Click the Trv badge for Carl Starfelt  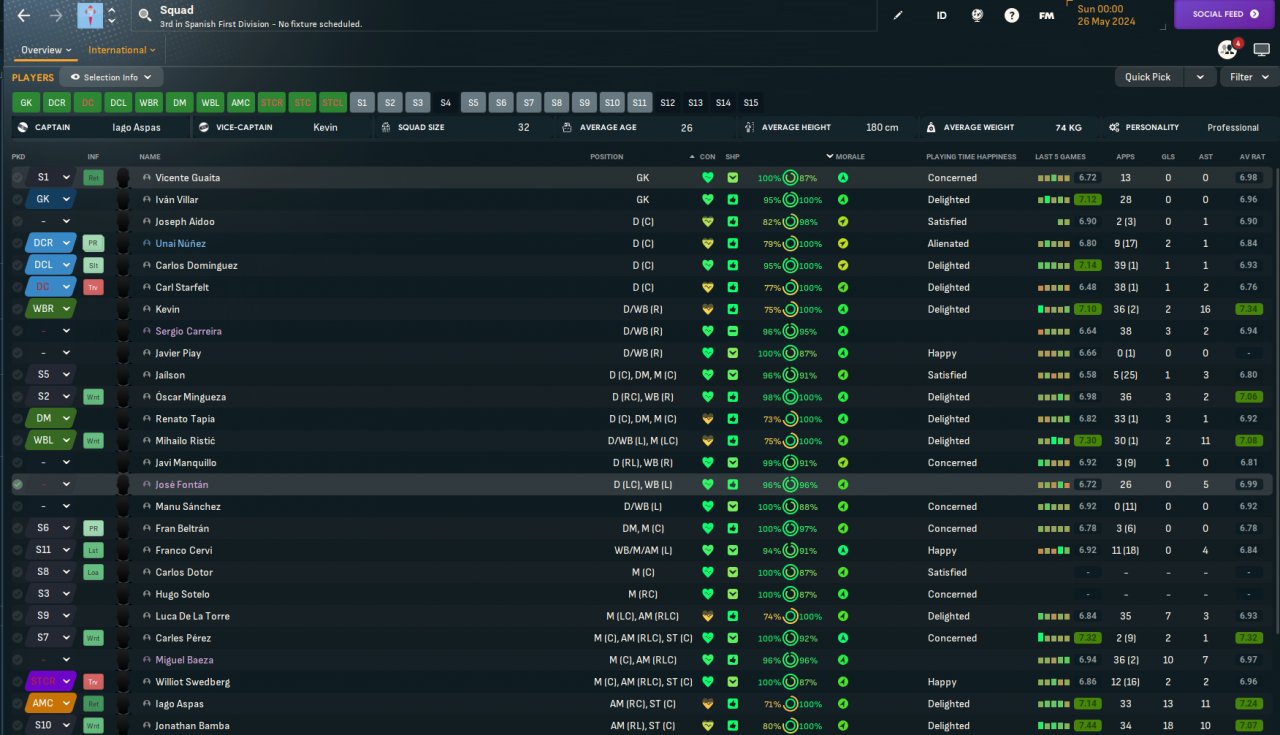coord(93,288)
